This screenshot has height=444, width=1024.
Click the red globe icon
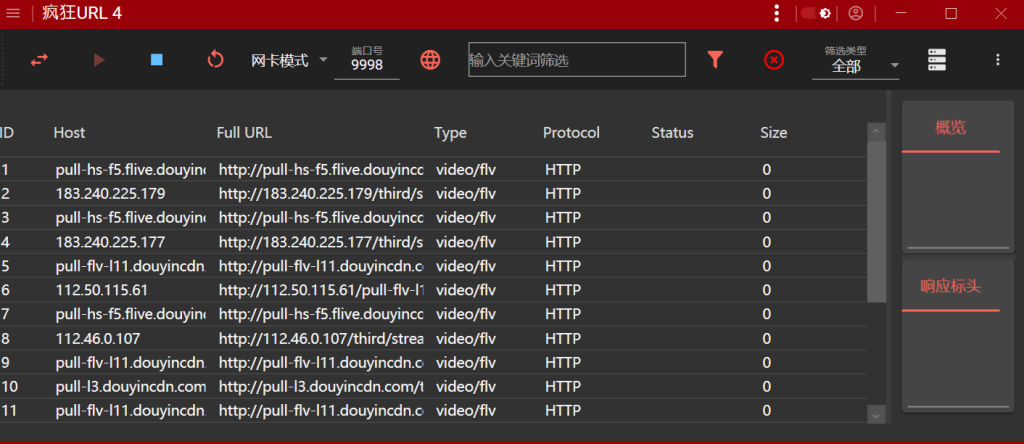point(430,60)
